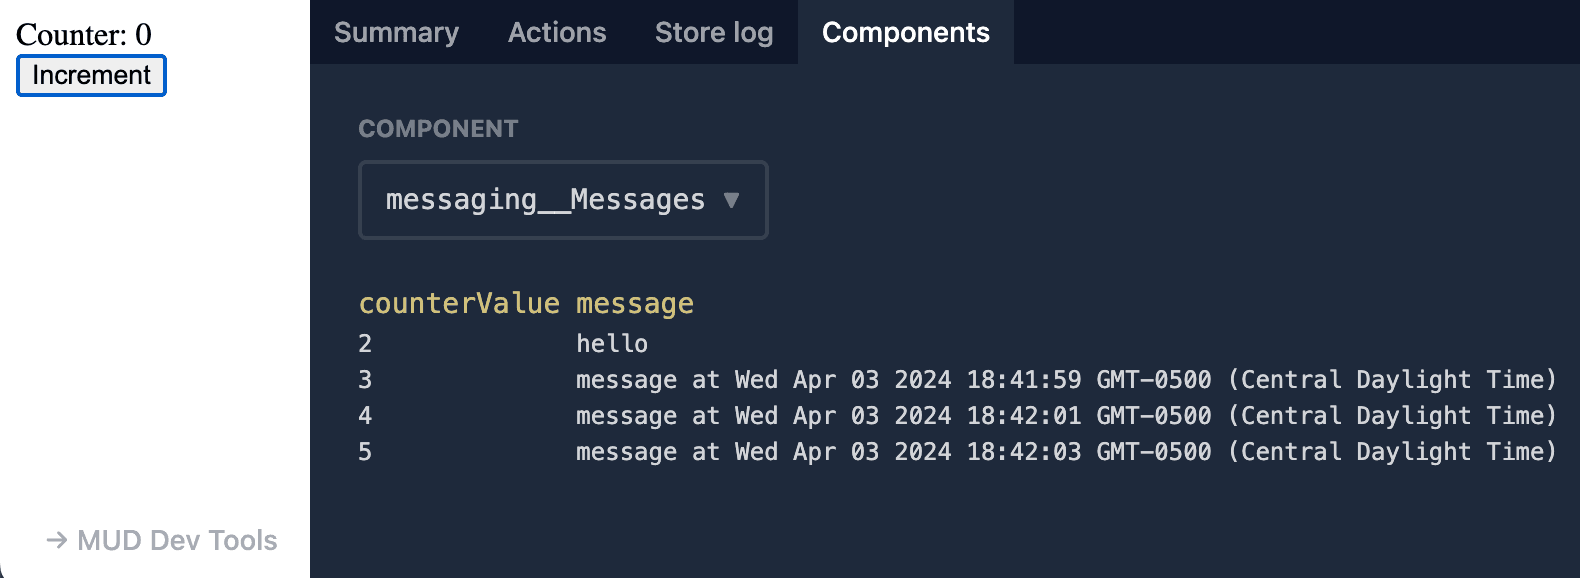Viewport: 1580px width, 578px height.
Task: Click the arrow icon beside MUD Dev Tools
Action: tap(57, 540)
